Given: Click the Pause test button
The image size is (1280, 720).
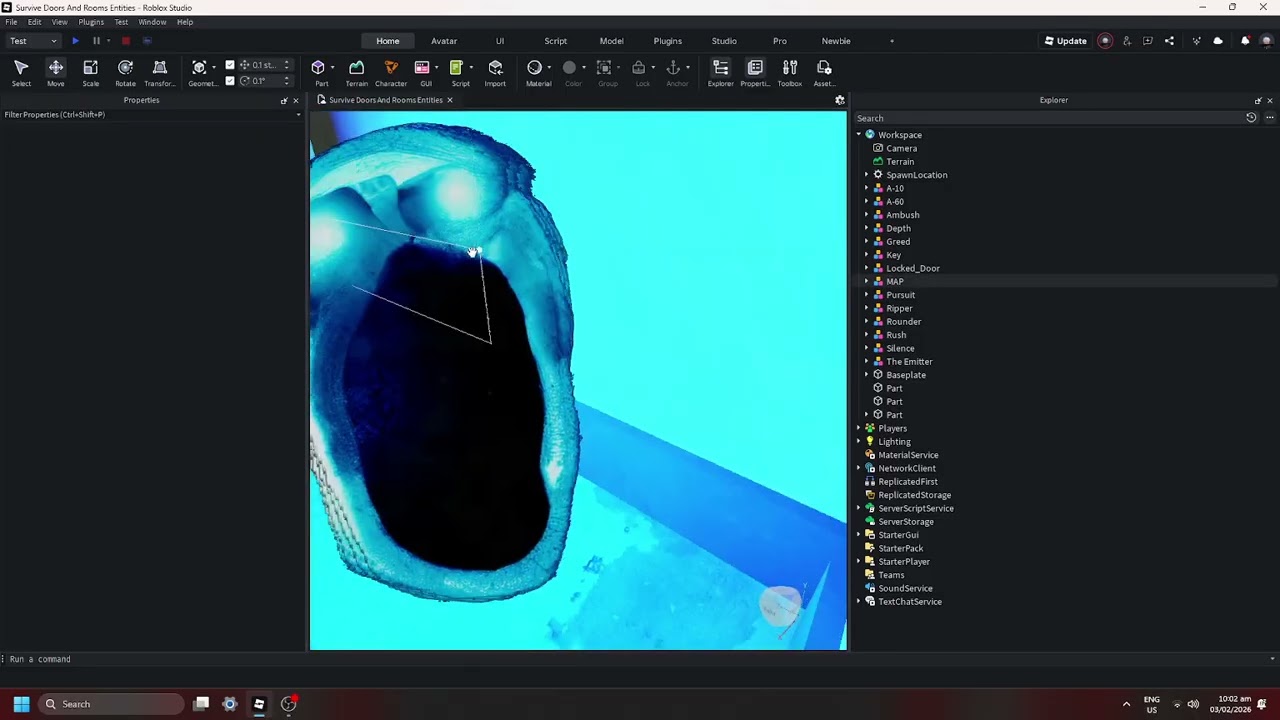Looking at the screenshot, I should tap(96, 41).
